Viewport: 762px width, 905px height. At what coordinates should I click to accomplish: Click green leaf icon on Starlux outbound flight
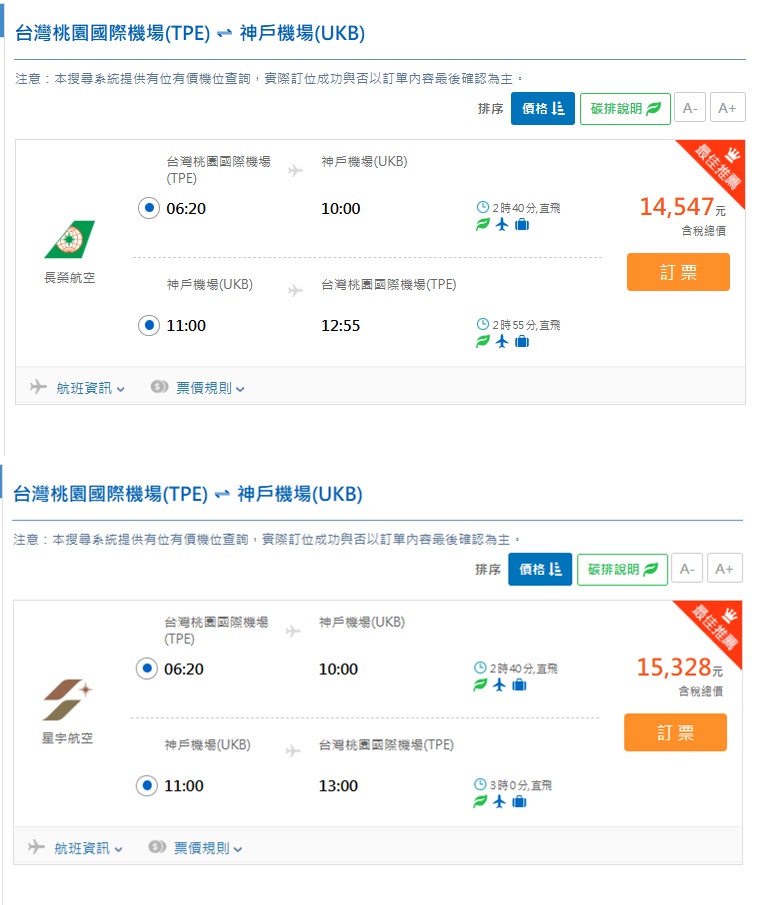click(x=480, y=685)
